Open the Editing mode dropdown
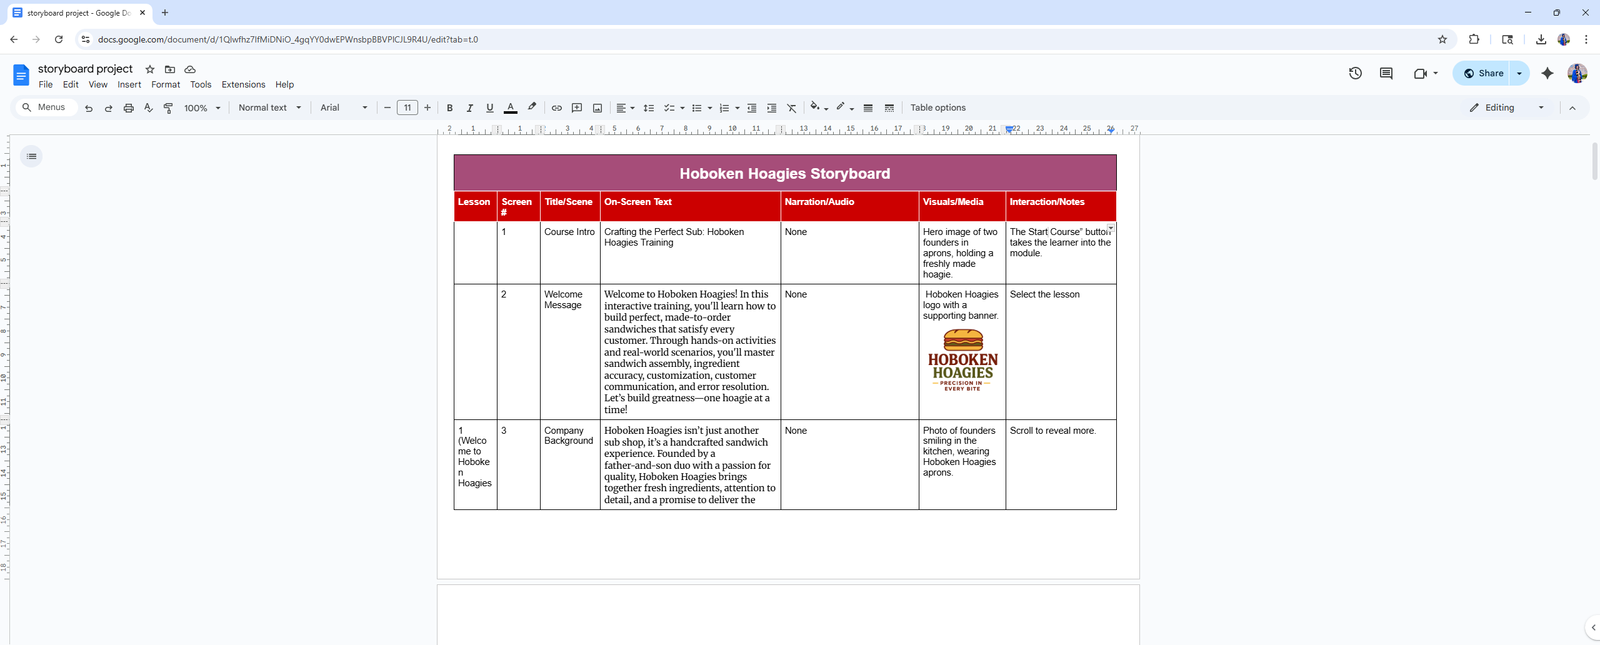The height and width of the screenshot is (645, 1600). point(1507,108)
